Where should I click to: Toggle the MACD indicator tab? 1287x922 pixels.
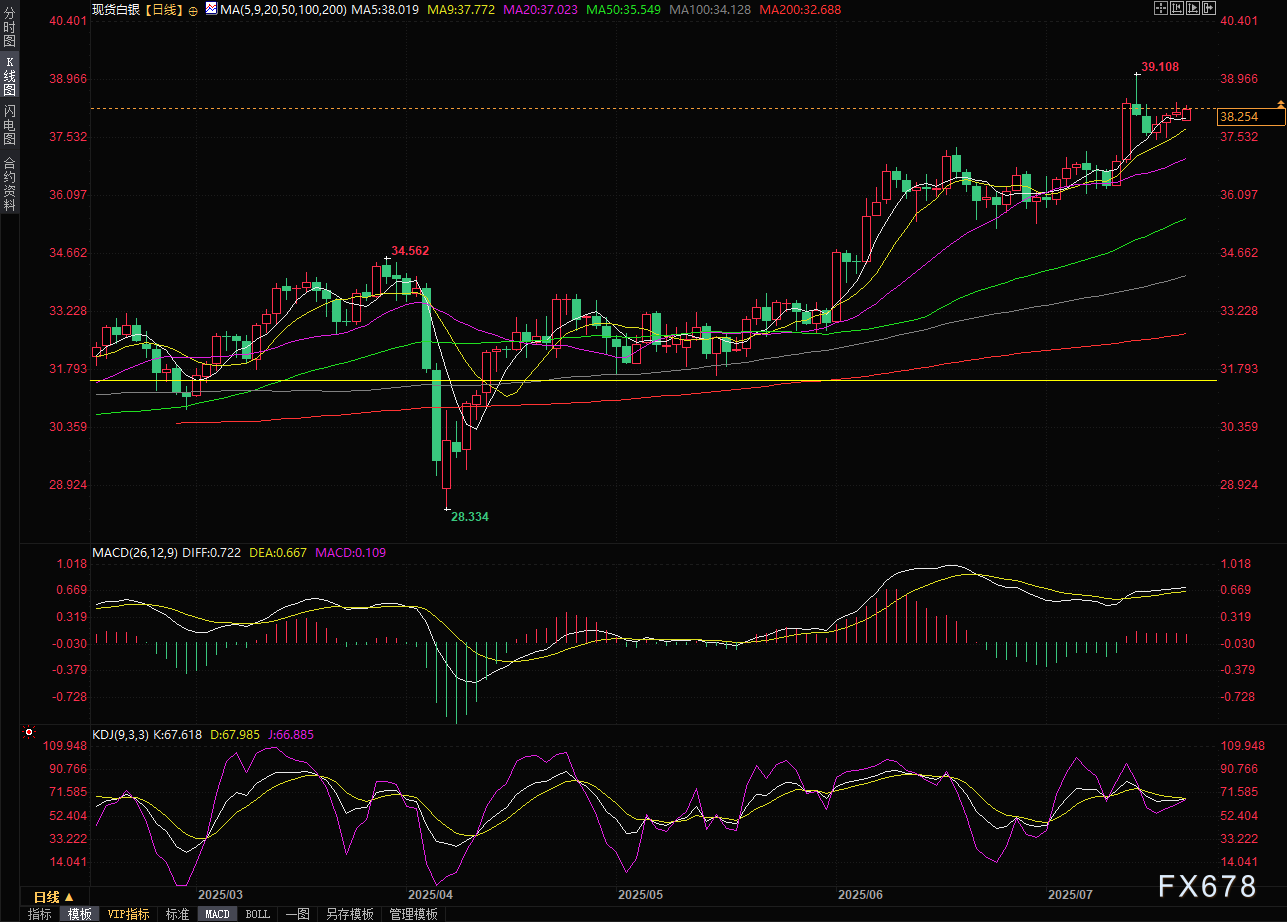pyautogui.click(x=217, y=914)
